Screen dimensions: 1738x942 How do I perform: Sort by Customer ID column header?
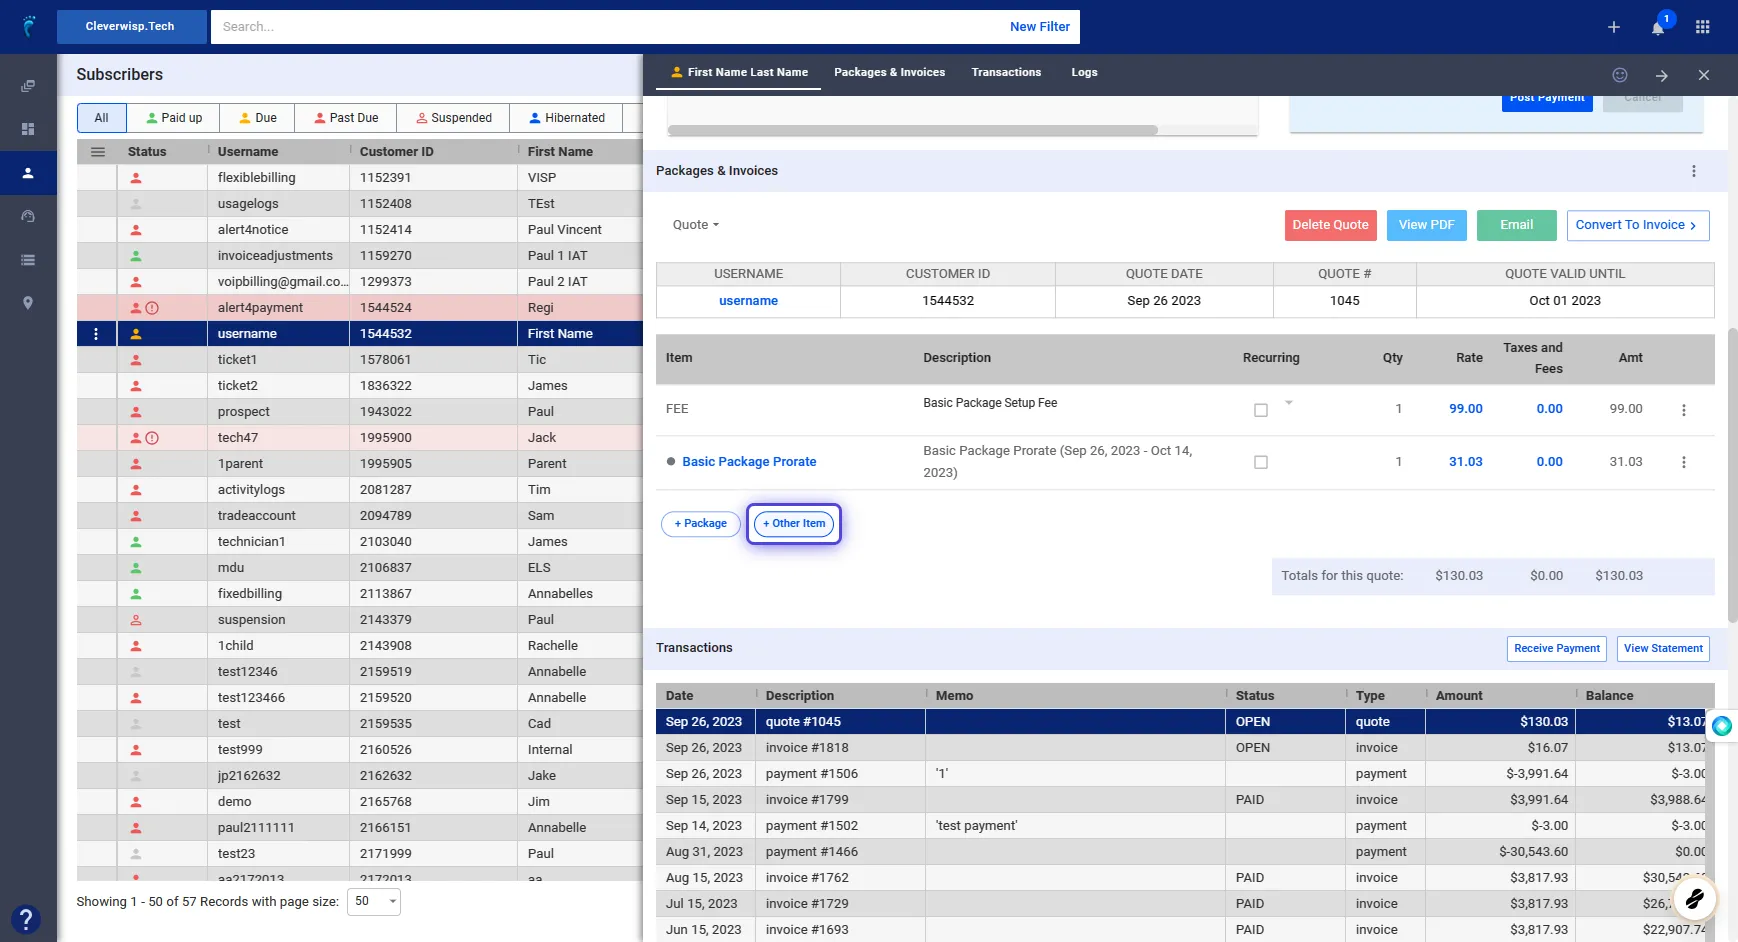[396, 152]
